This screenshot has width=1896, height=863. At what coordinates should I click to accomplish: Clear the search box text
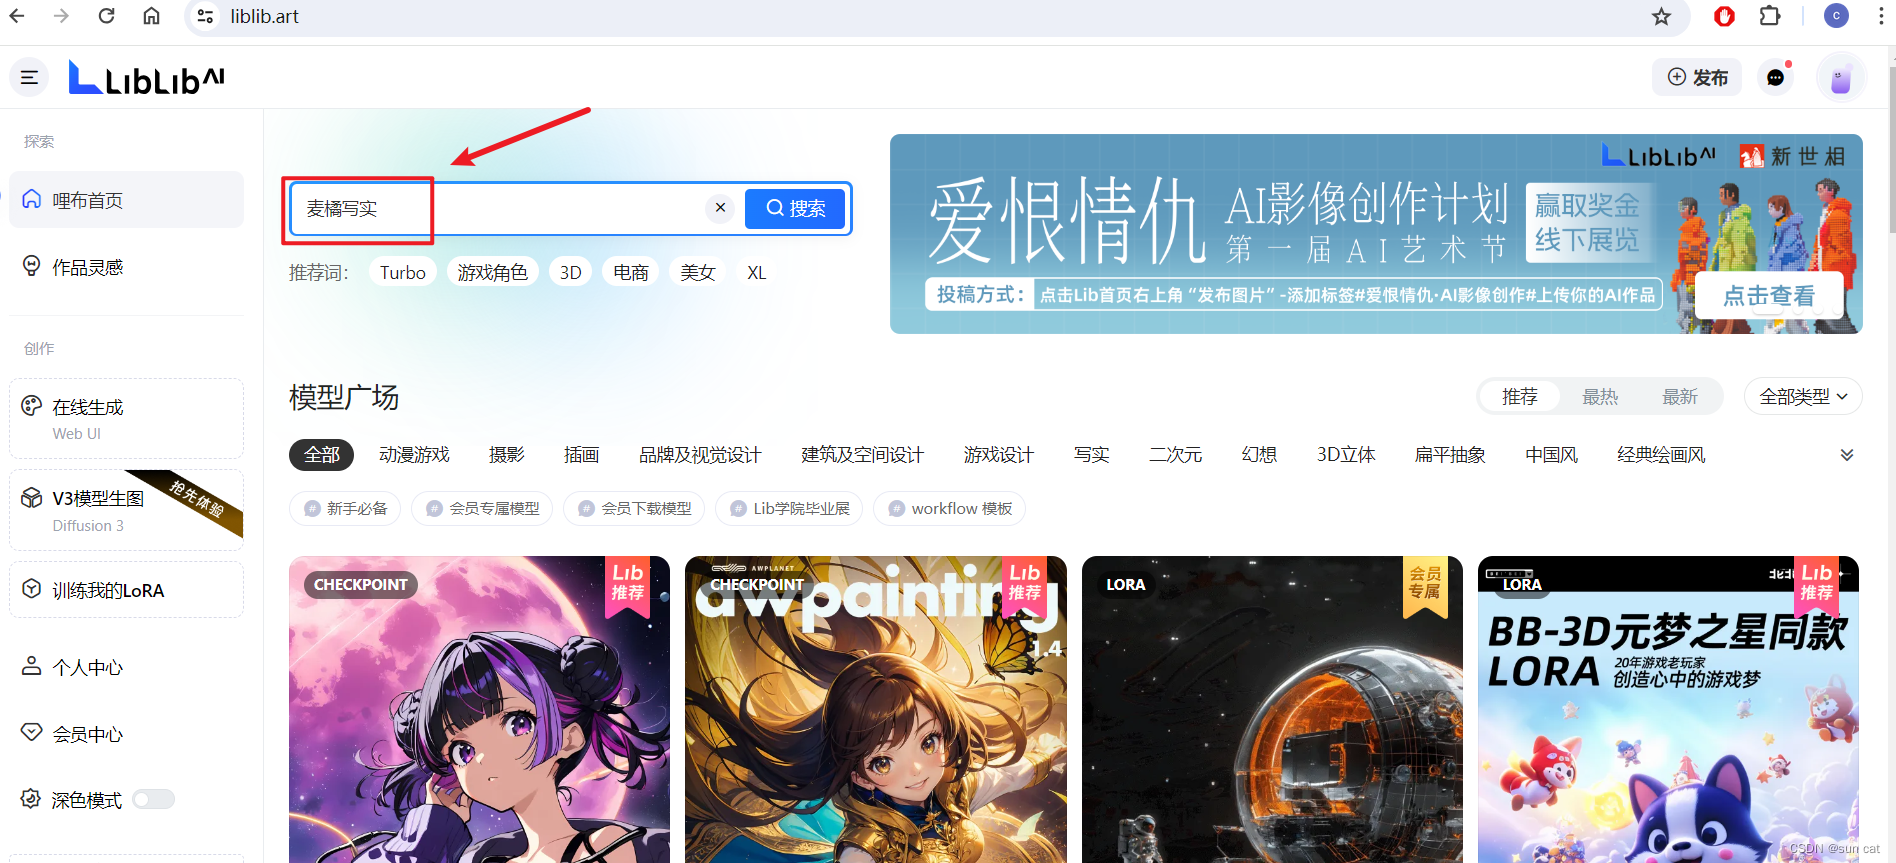pos(720,208)
